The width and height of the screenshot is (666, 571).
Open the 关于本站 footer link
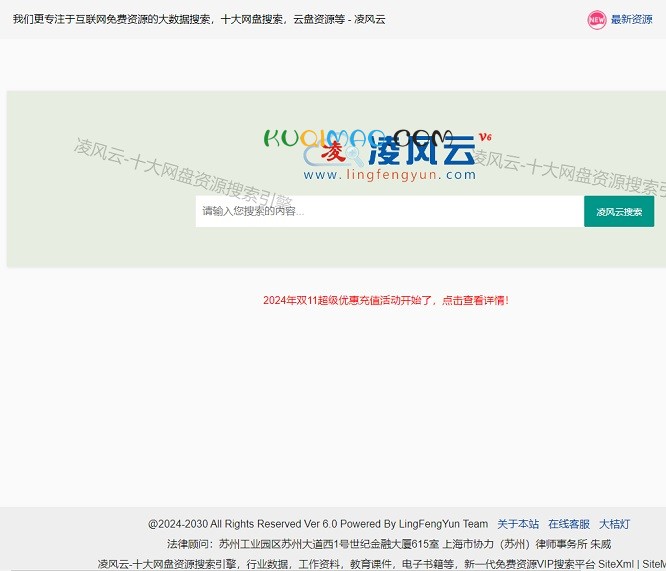click(x=518, y=524)
